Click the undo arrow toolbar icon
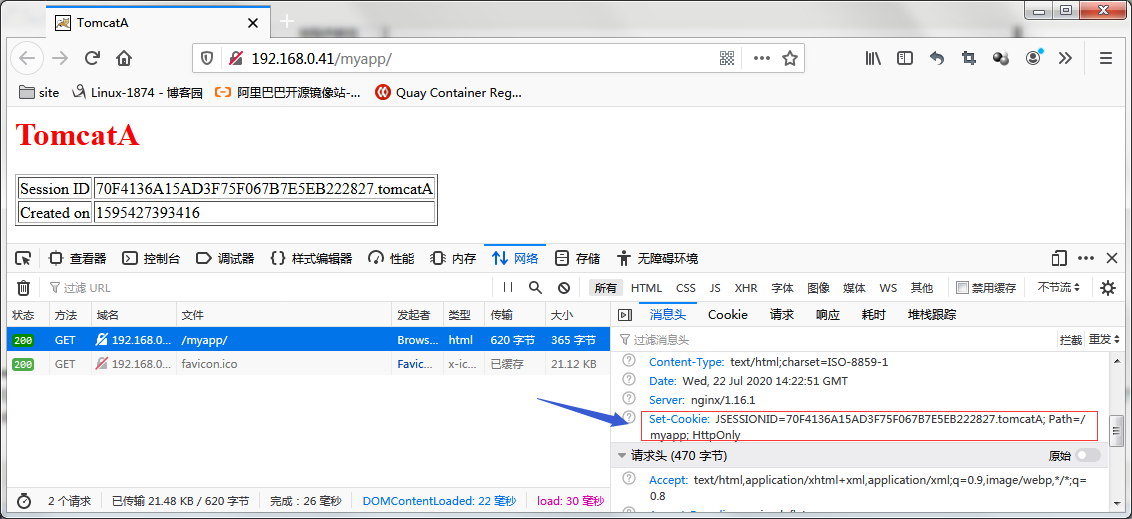The width and height of the screenshot is (1132, 519). [936, 58]
